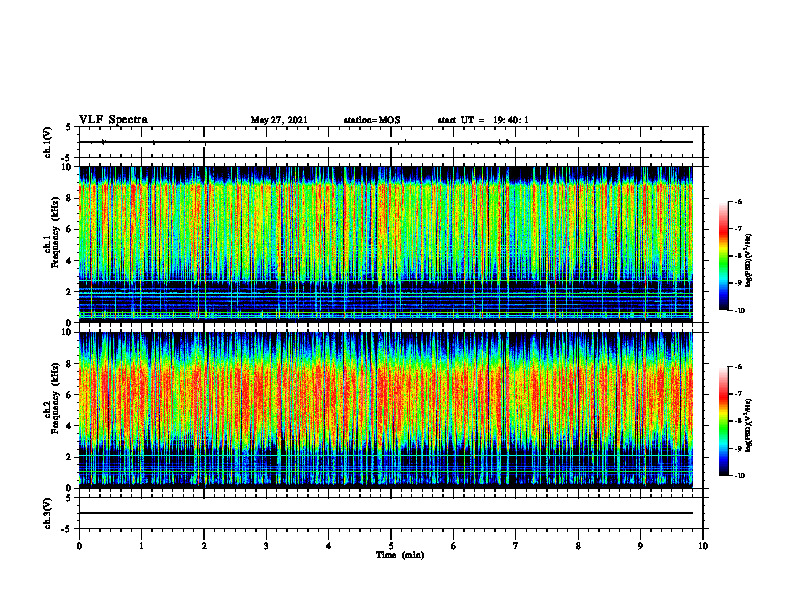The width and height of the screenshot is (792, 612).
Task: Click the ch.2 colorbar unit label
Action: pyautogui.click(x=749, y=425)
